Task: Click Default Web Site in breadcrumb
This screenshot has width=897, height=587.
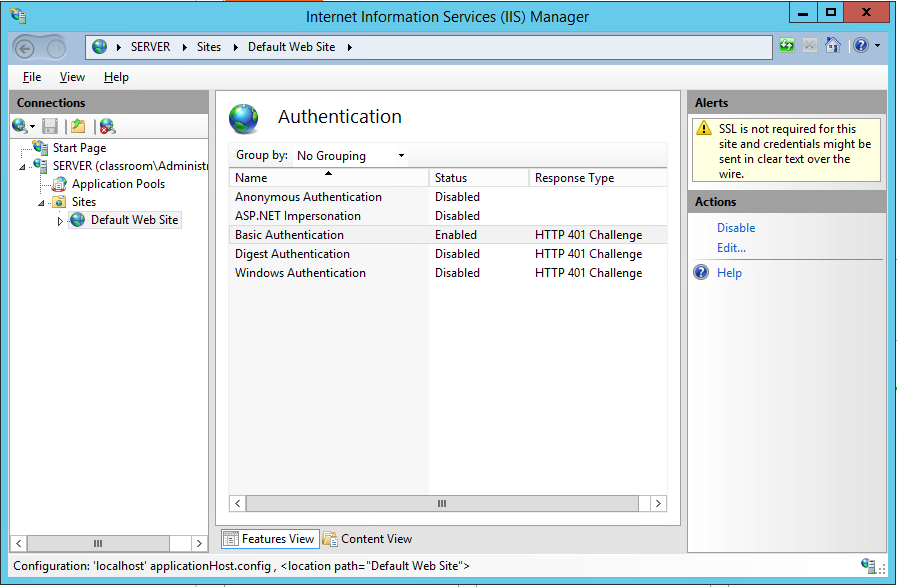Action: pos(291,47)
